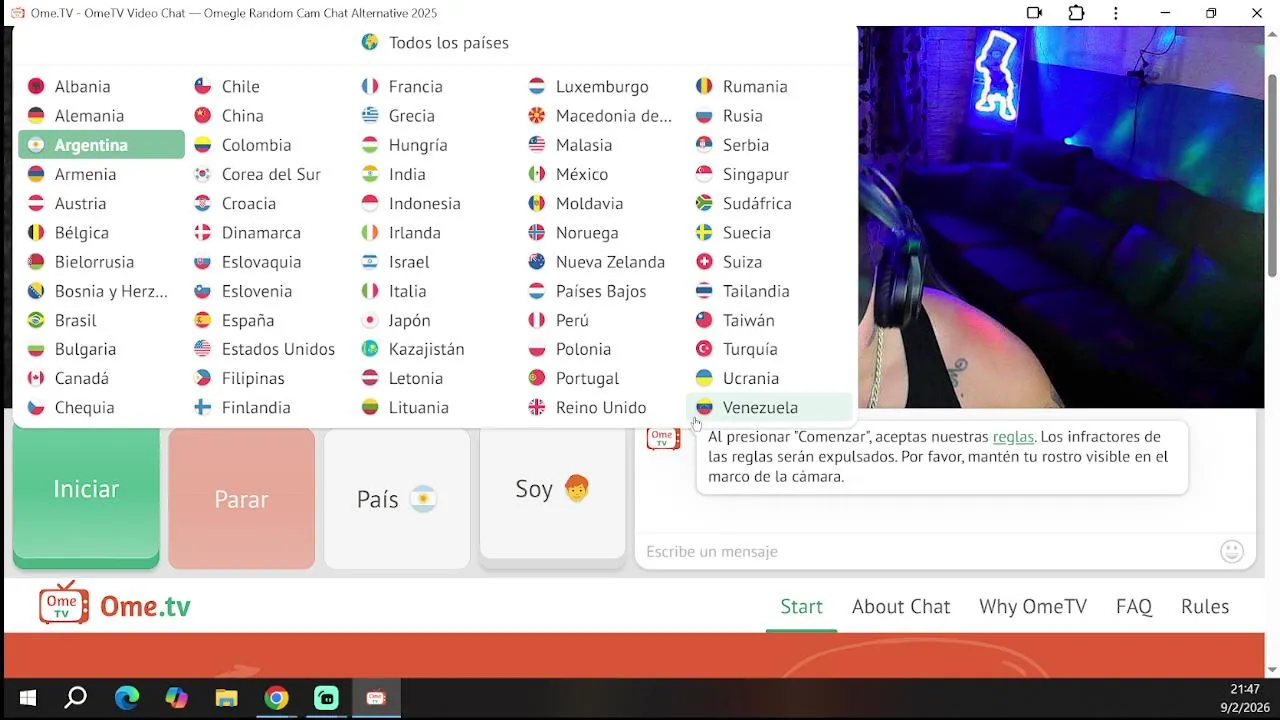Open File Explorer from taskbar

[227, 698]
